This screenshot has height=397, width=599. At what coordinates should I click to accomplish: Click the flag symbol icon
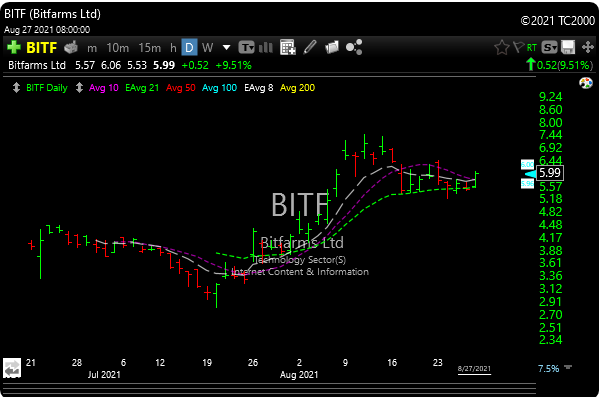518,47
